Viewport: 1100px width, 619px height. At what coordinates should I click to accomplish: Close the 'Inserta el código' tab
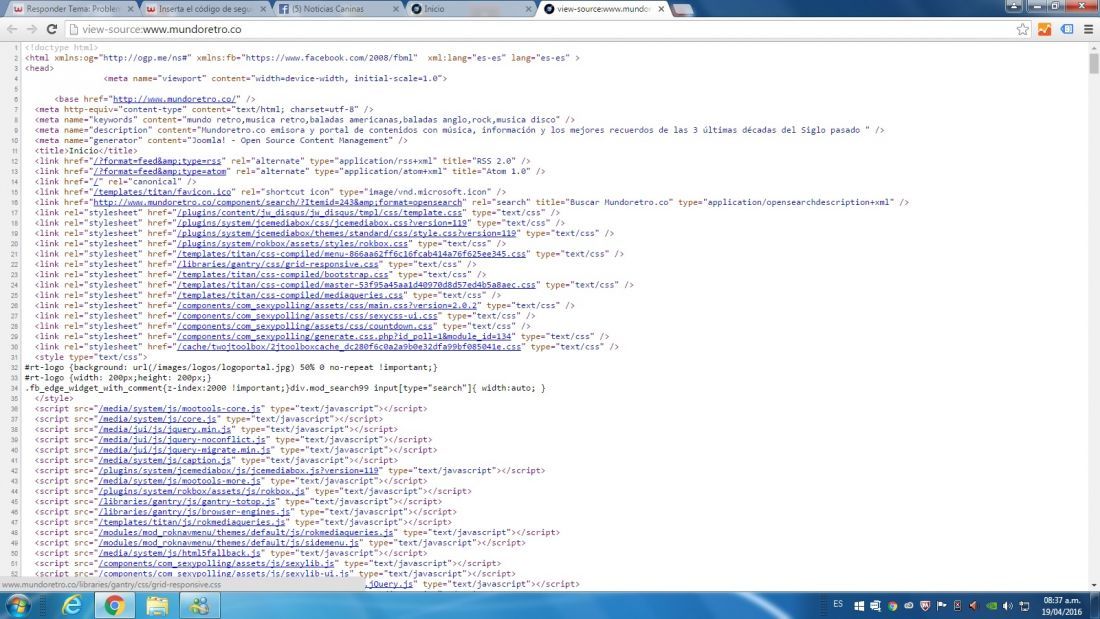tap(263, 9)
